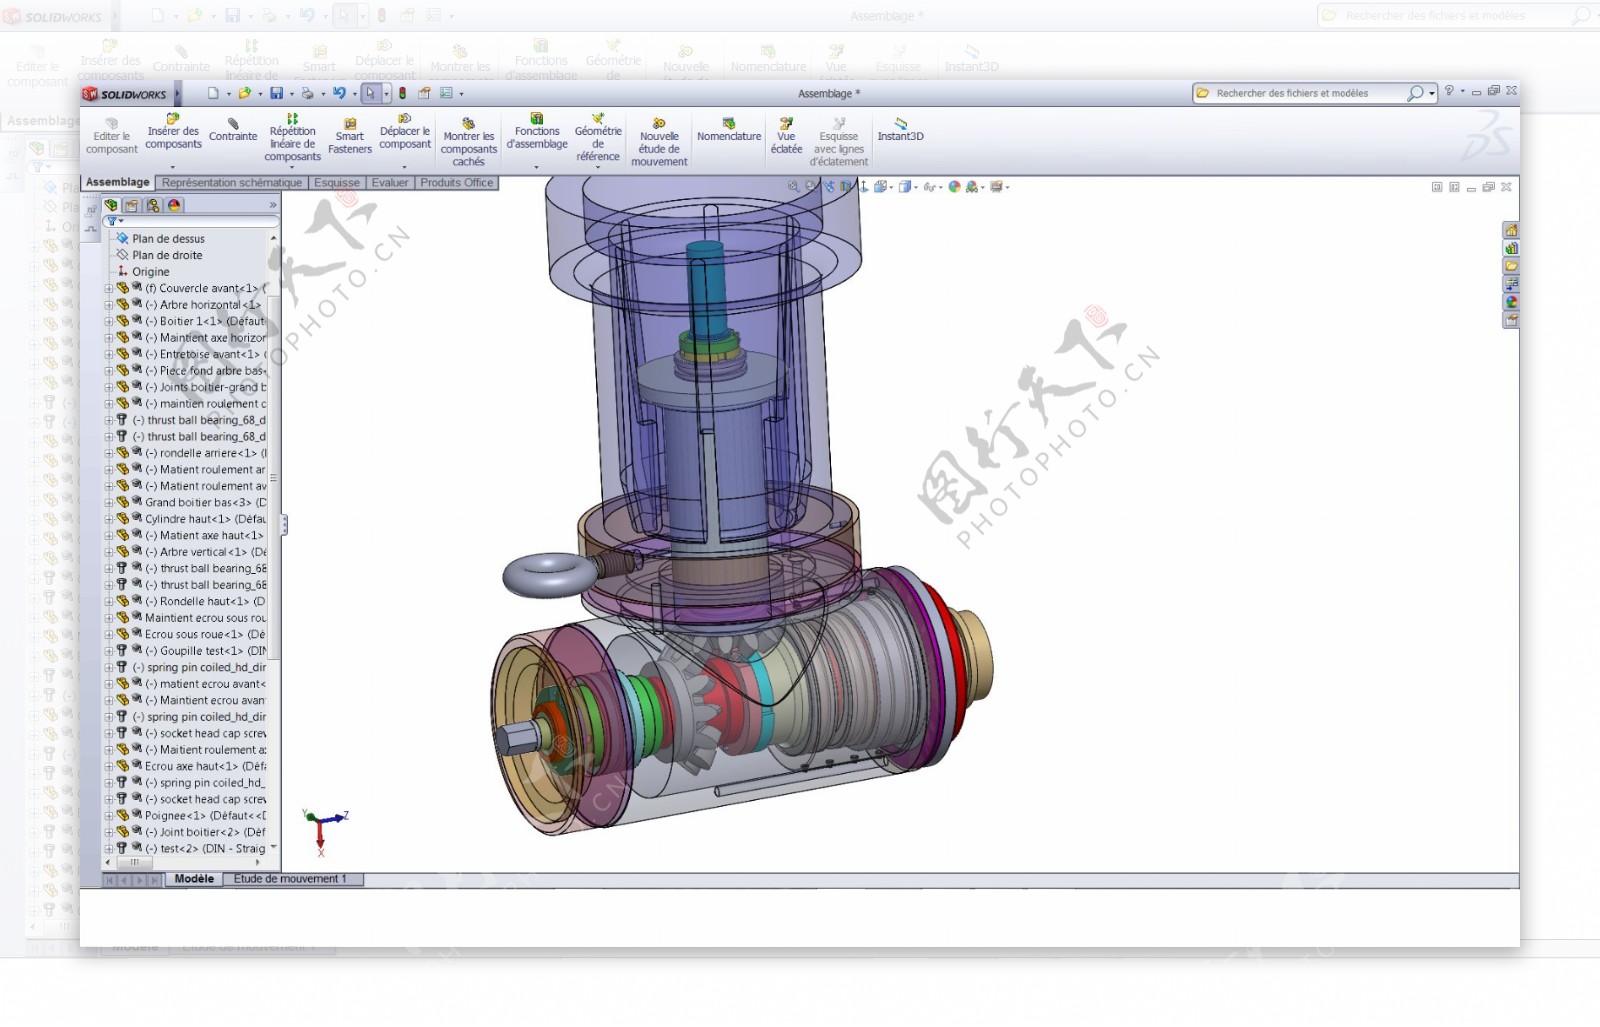Select Plan de dessus in tree
The image size is (1600, 1027).
click(168, 239)
